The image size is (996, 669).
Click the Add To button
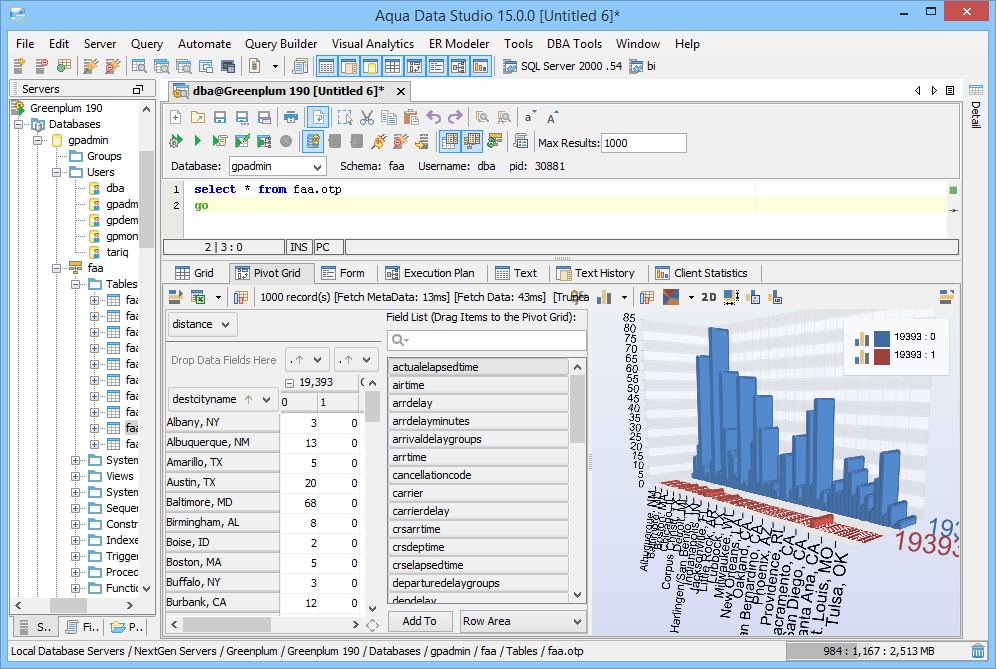(x=419, y=621)
